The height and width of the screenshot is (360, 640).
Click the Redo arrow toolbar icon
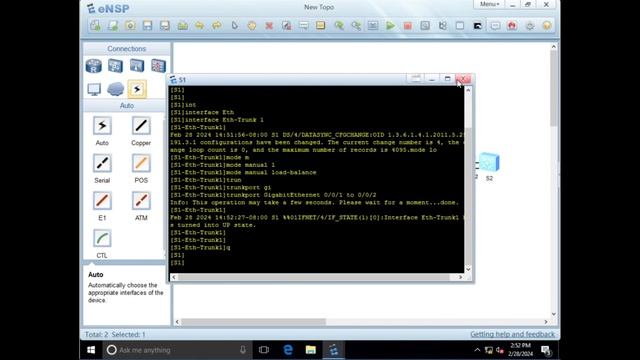[x=217, y=25]
